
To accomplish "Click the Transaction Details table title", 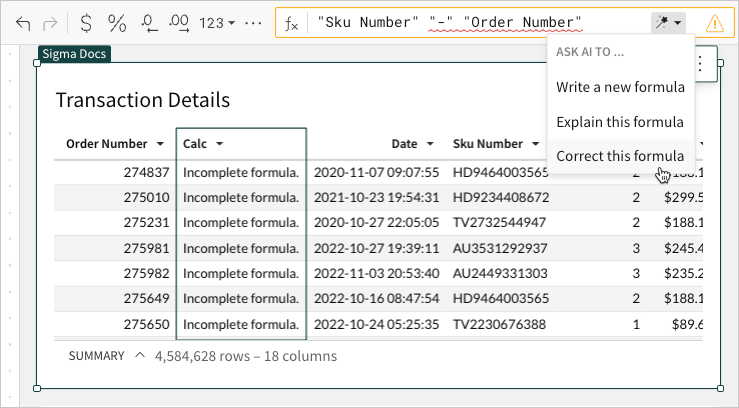I will 143,100.
